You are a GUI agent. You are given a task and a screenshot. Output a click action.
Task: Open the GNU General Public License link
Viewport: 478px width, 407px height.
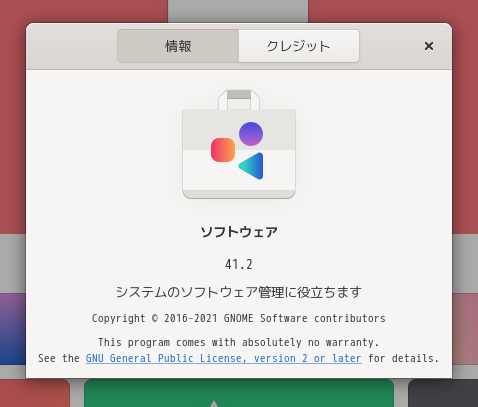click(224, 358)
